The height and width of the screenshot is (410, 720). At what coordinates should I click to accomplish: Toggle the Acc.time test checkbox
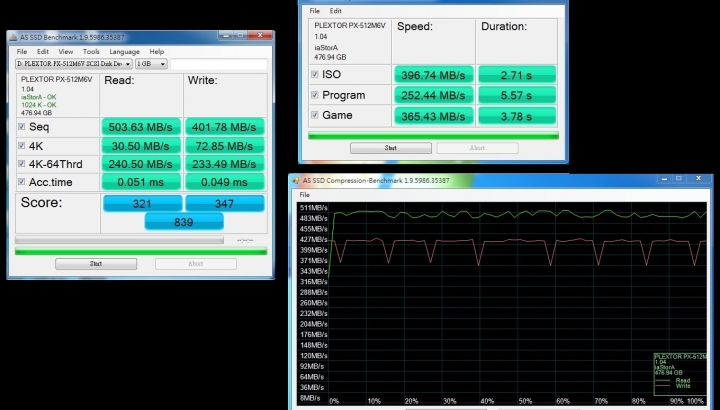(x=21, y=181)
